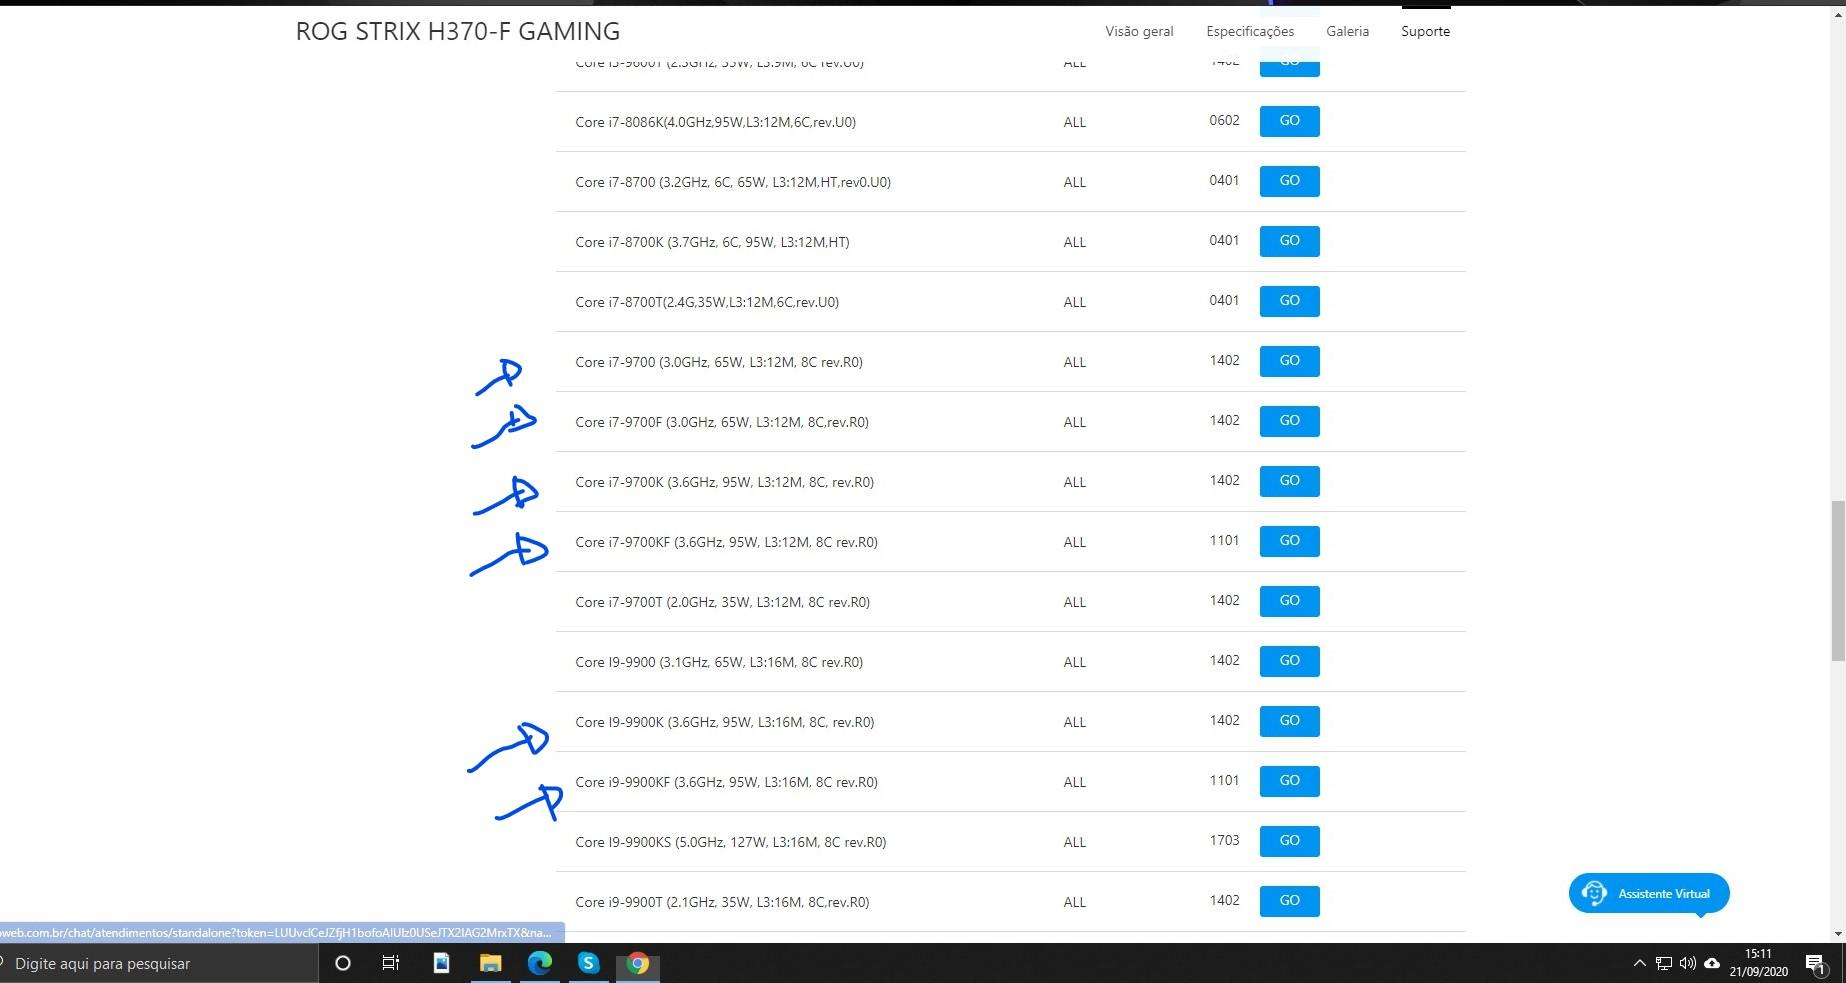This screenshot has height=983, width=1846.
Task: Click GO for Core i9-9900T row
Action: (x=1289, y=901)
